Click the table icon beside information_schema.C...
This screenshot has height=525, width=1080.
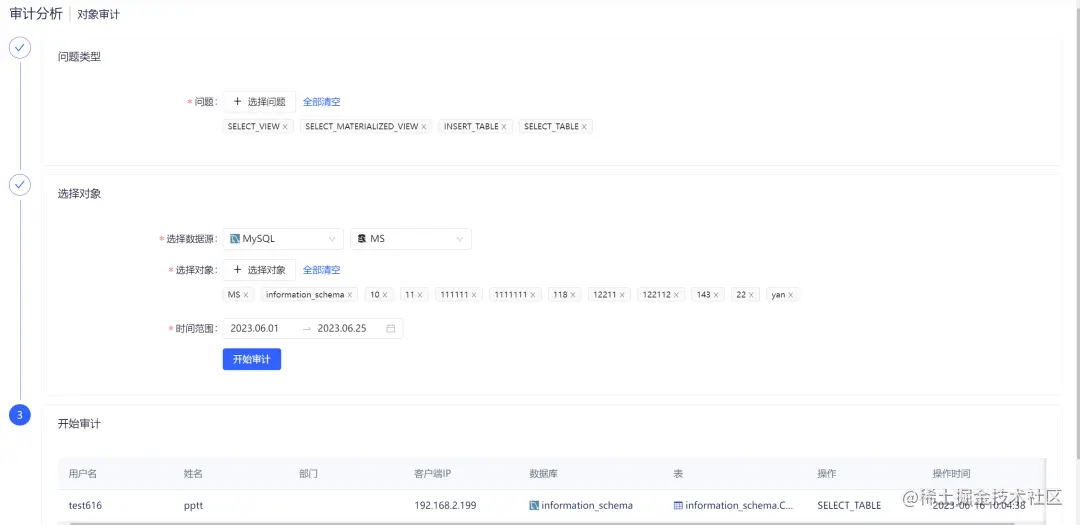678,506
